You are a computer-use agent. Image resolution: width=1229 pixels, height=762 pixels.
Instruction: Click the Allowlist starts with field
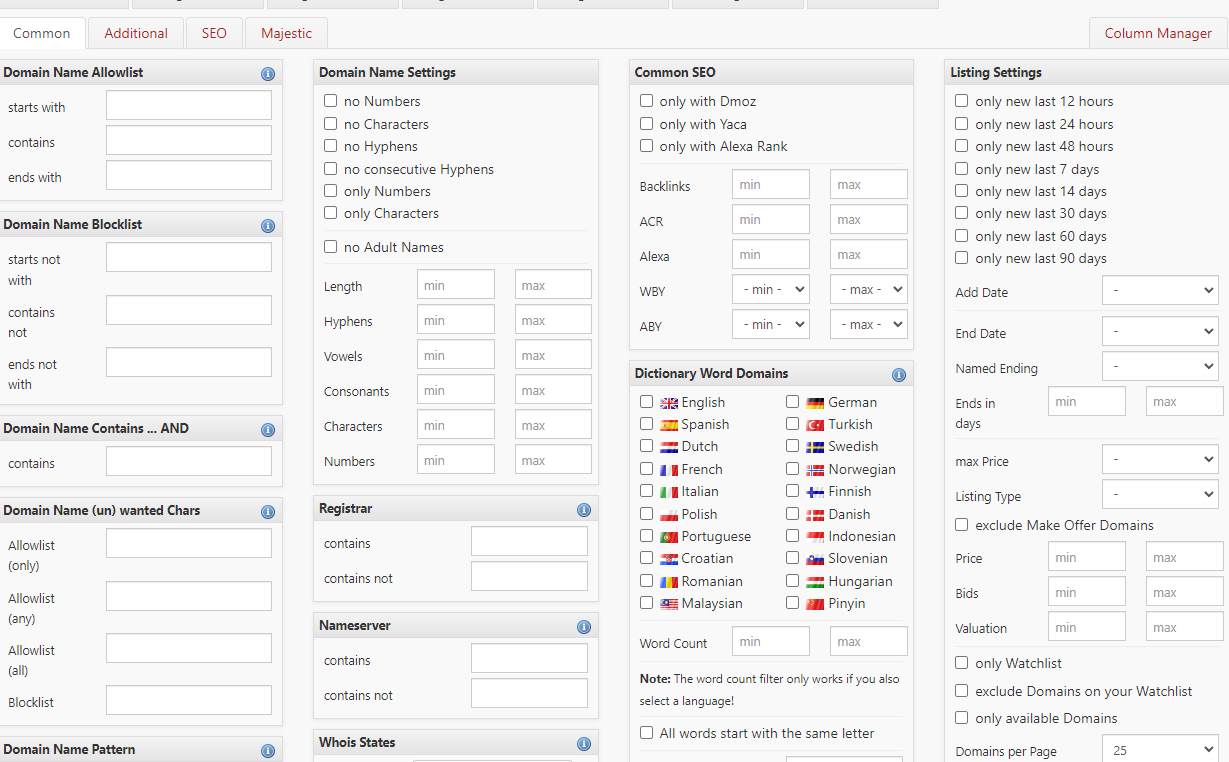[x=189, y=105]
